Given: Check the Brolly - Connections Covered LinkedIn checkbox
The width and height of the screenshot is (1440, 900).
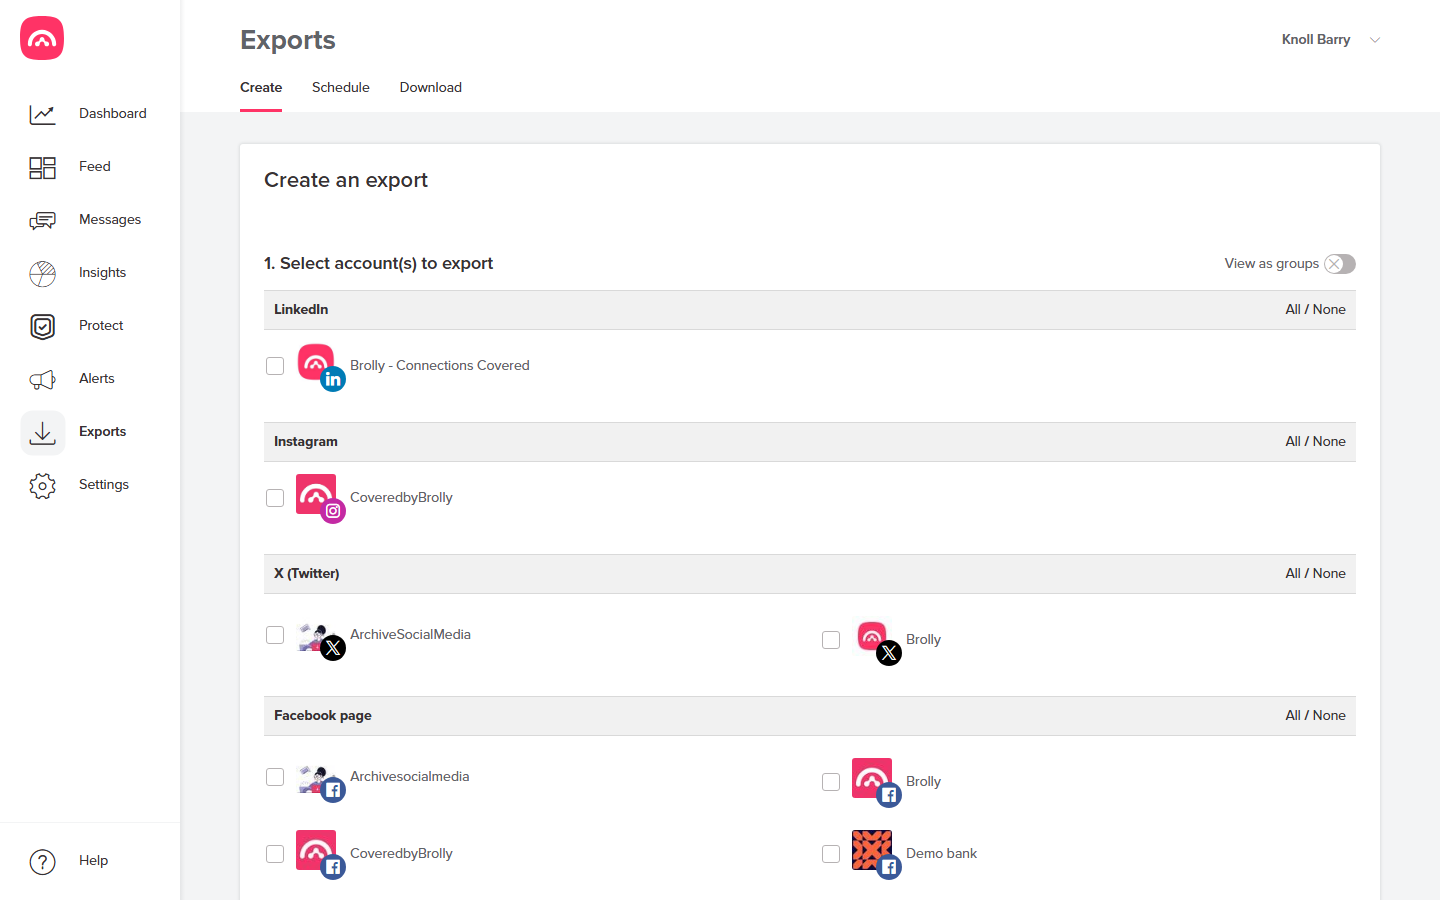Looking at the screenshot, I should 275,366.
